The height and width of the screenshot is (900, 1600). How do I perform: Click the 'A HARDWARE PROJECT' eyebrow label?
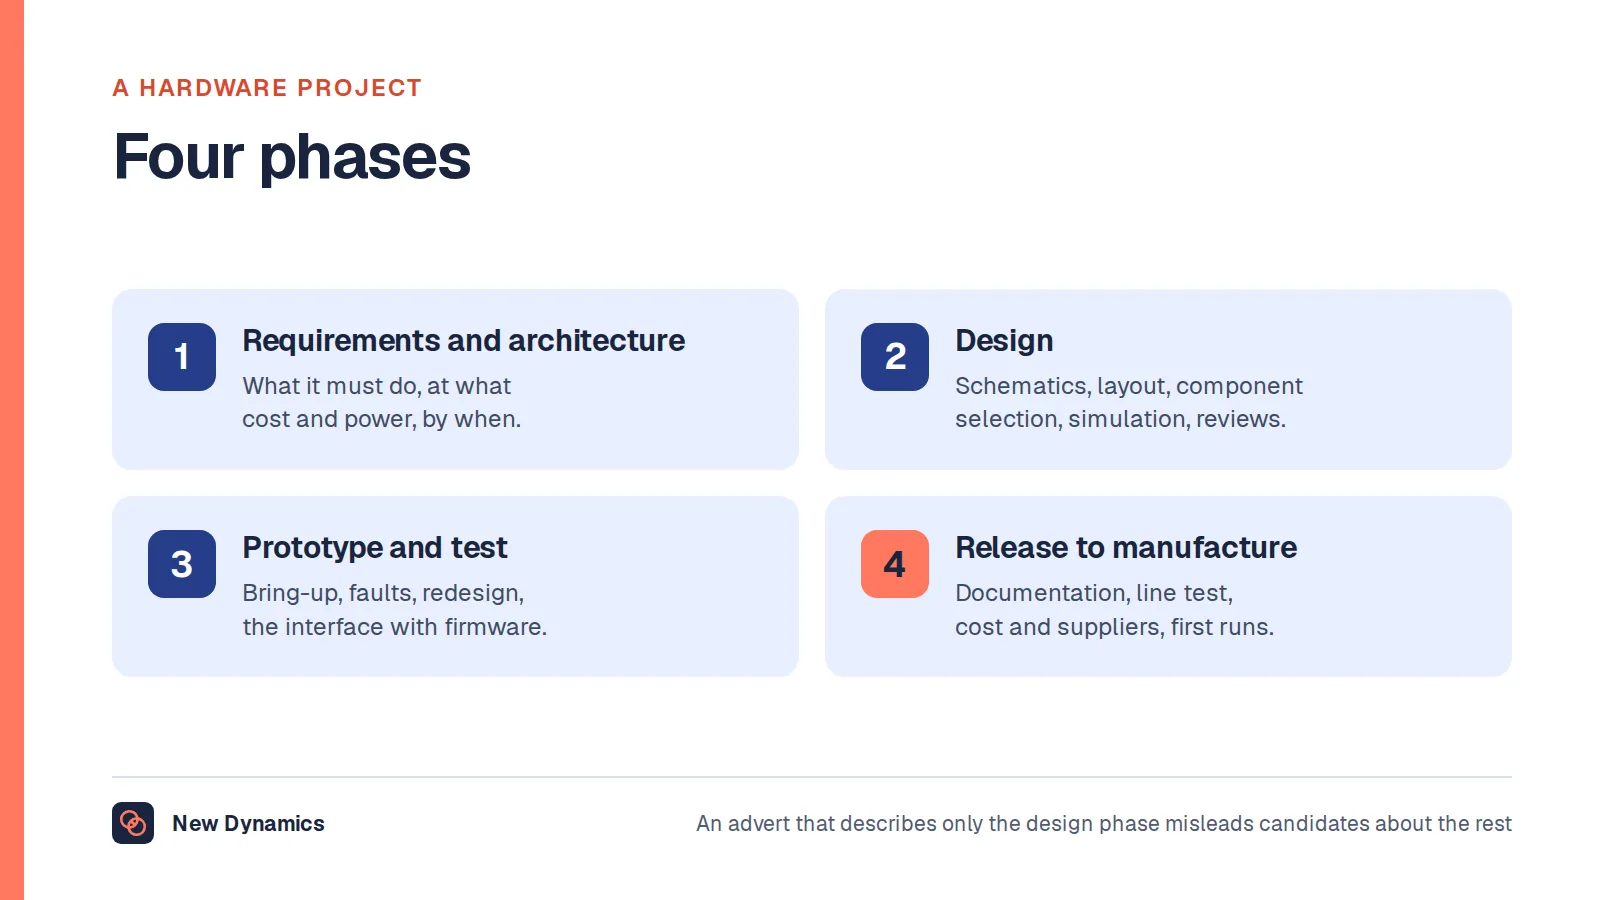(267, 88)
